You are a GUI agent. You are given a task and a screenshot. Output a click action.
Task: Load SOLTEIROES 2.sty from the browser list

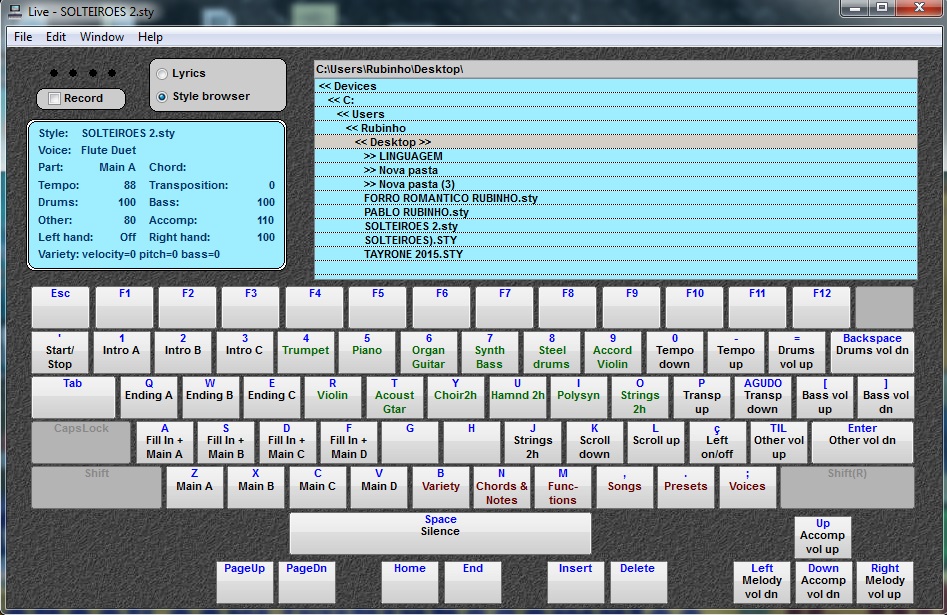pyautogui.click(x=615, y=226)
